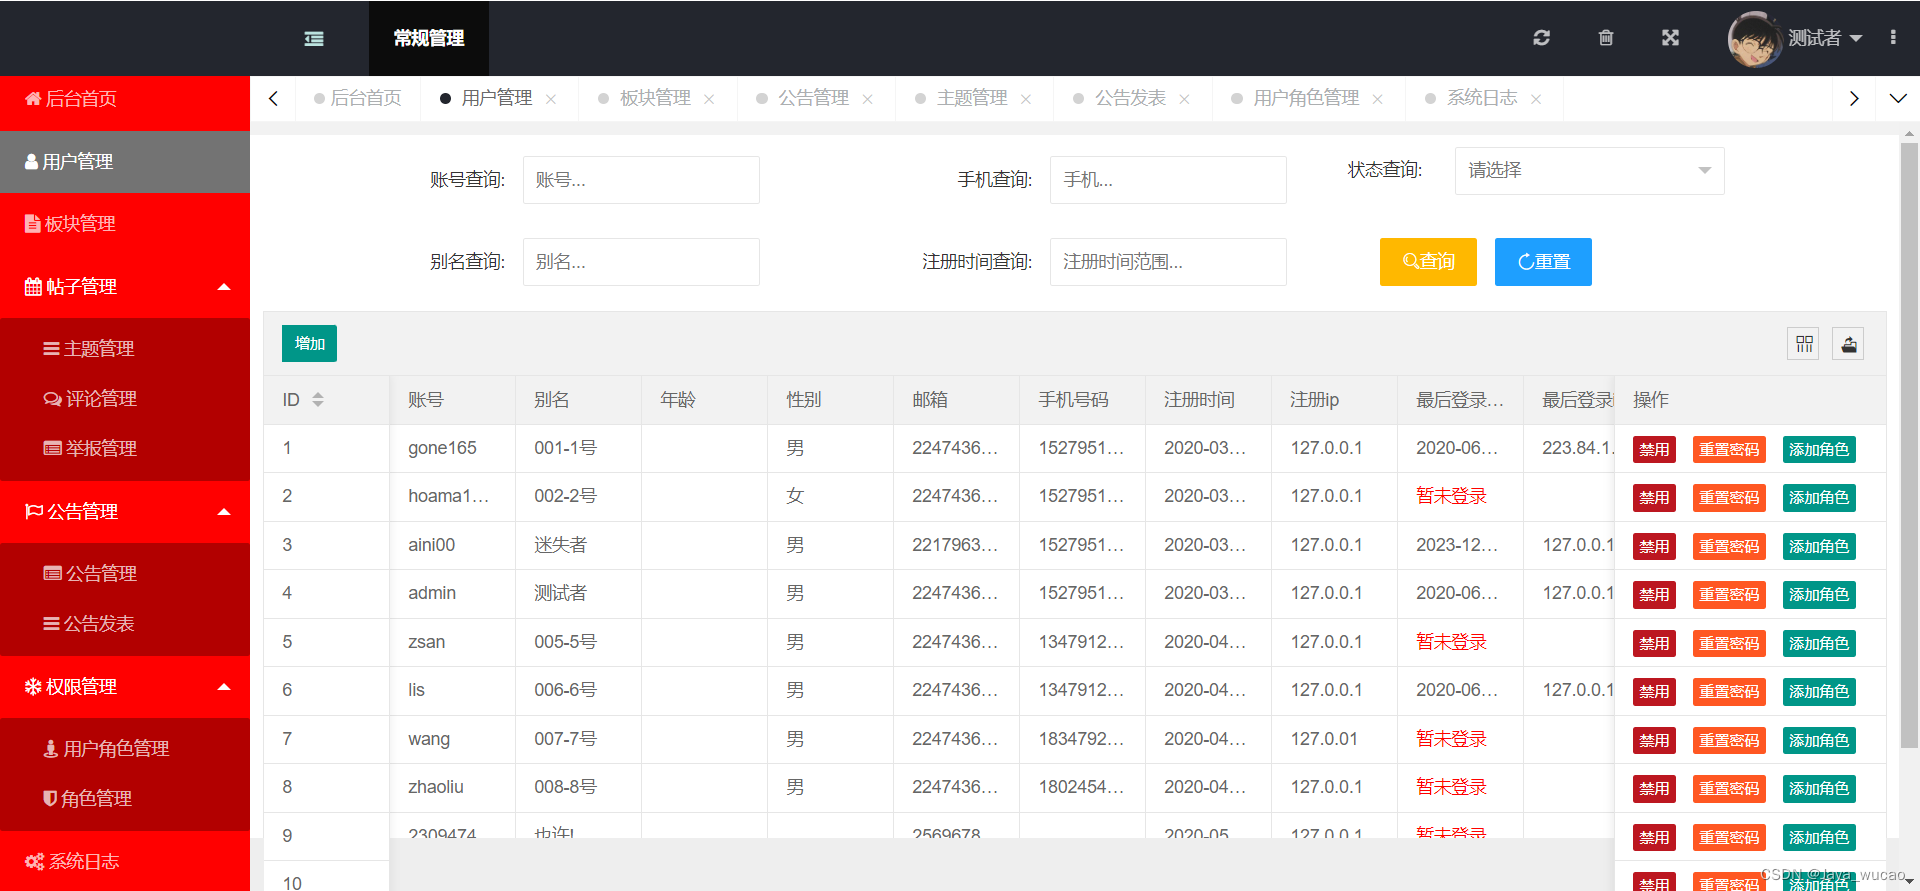
Task: Click the 重置 reset button
Action: (1543, 262)
